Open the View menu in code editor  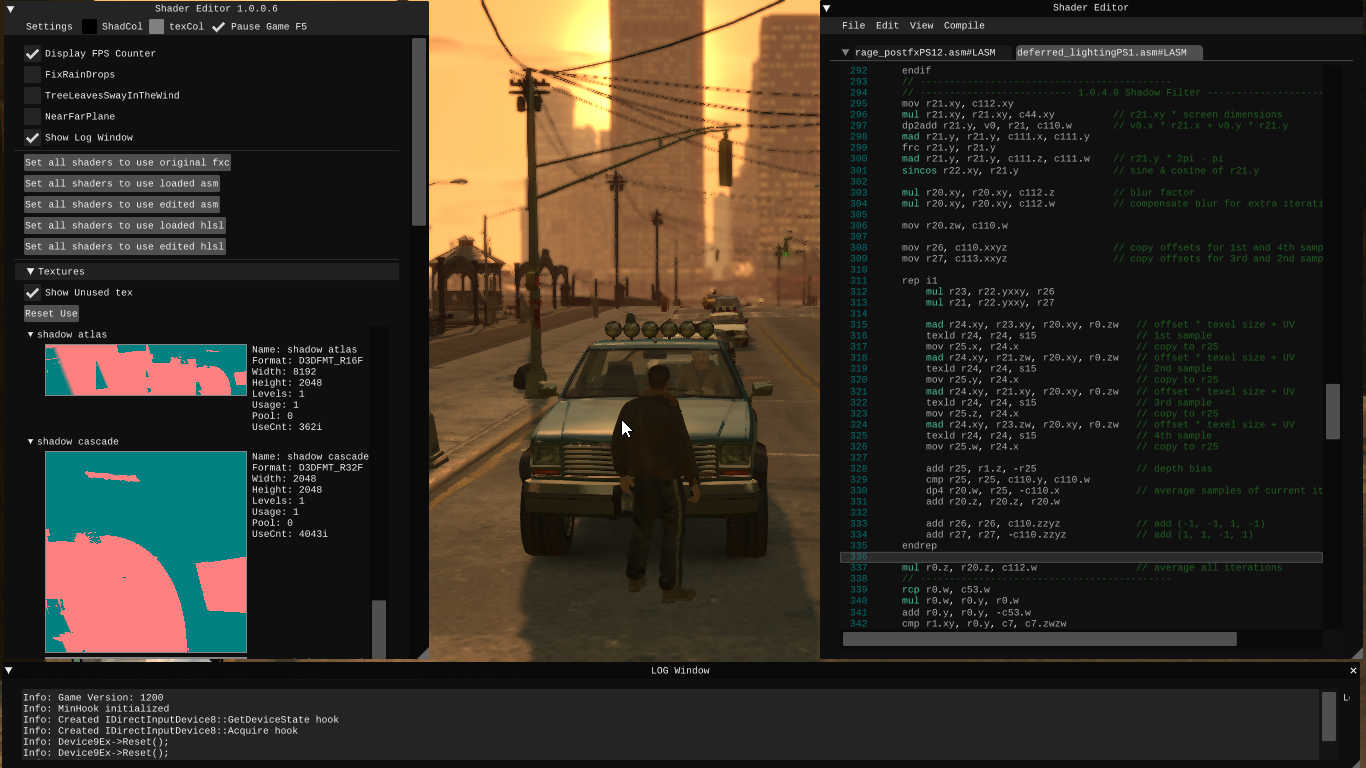[921, 25]
